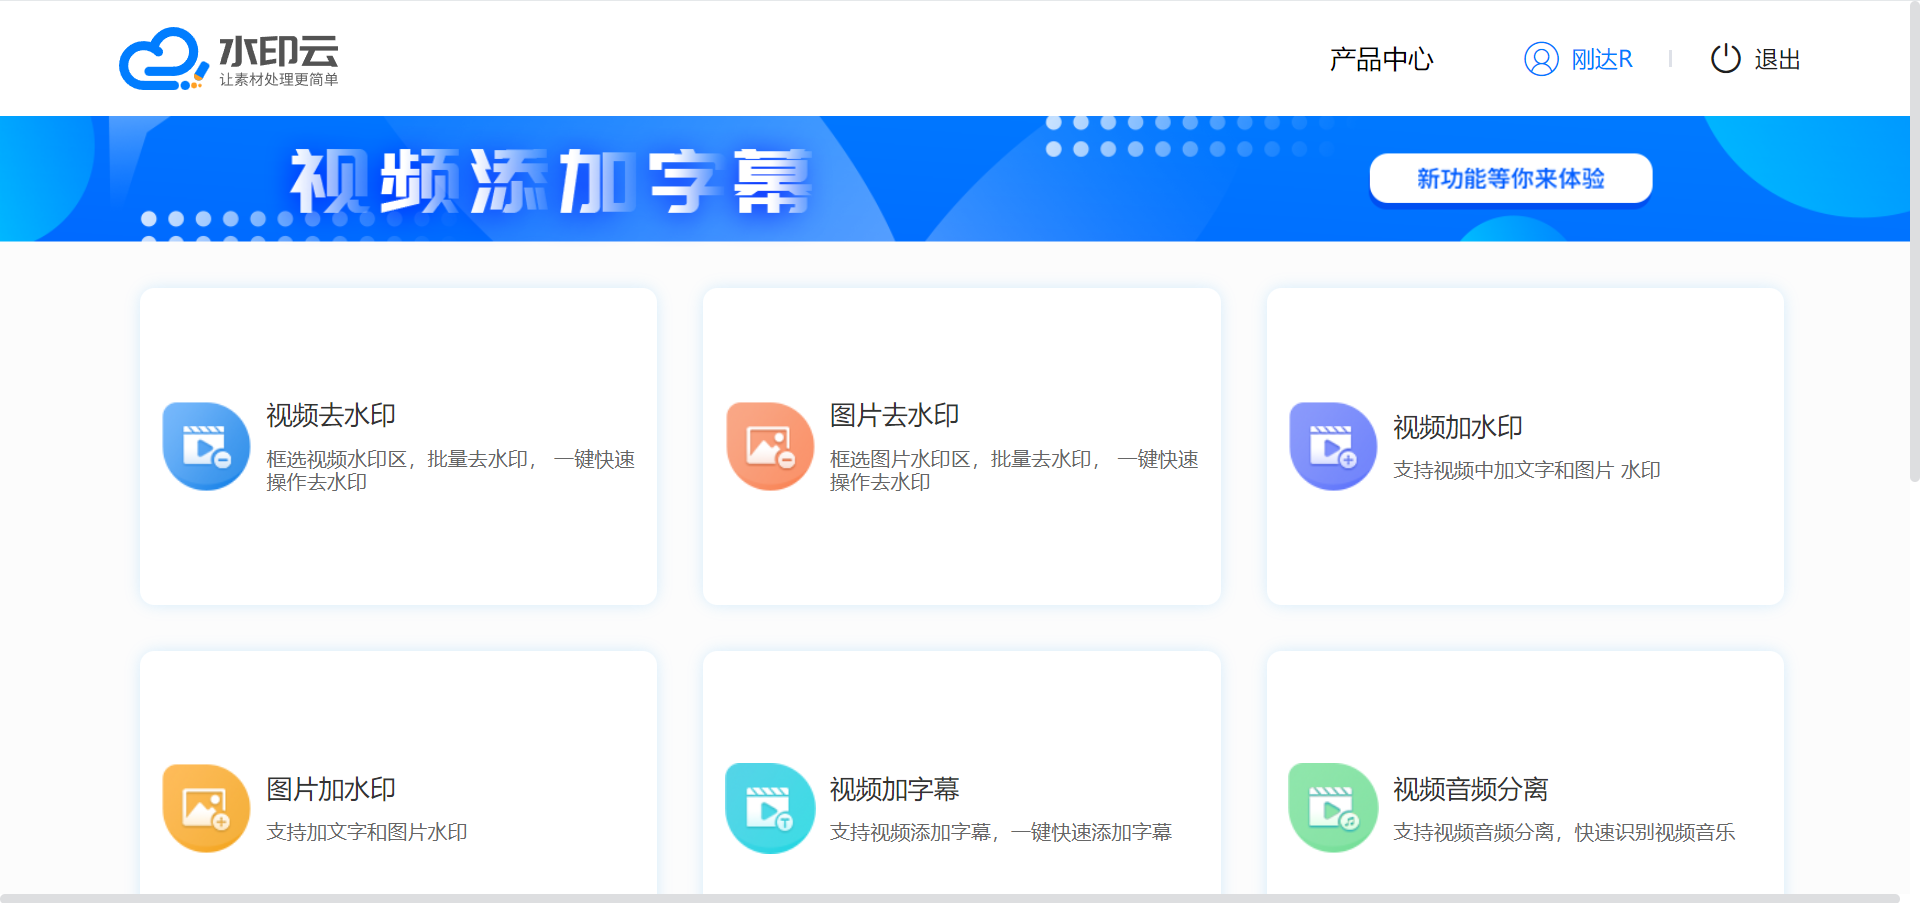Click the power icon beside 退出
Image resolution: width=1920 pixels, height=903 pixels.
pos(1726,59)
